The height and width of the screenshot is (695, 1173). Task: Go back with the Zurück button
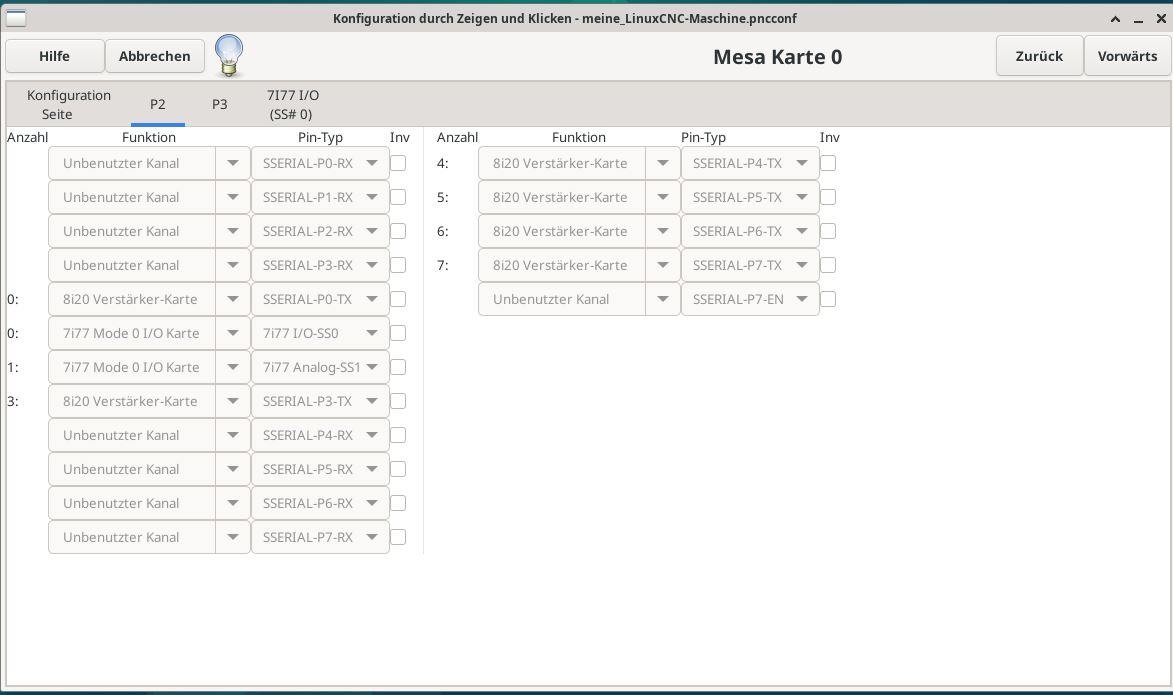pos(1039,56)
